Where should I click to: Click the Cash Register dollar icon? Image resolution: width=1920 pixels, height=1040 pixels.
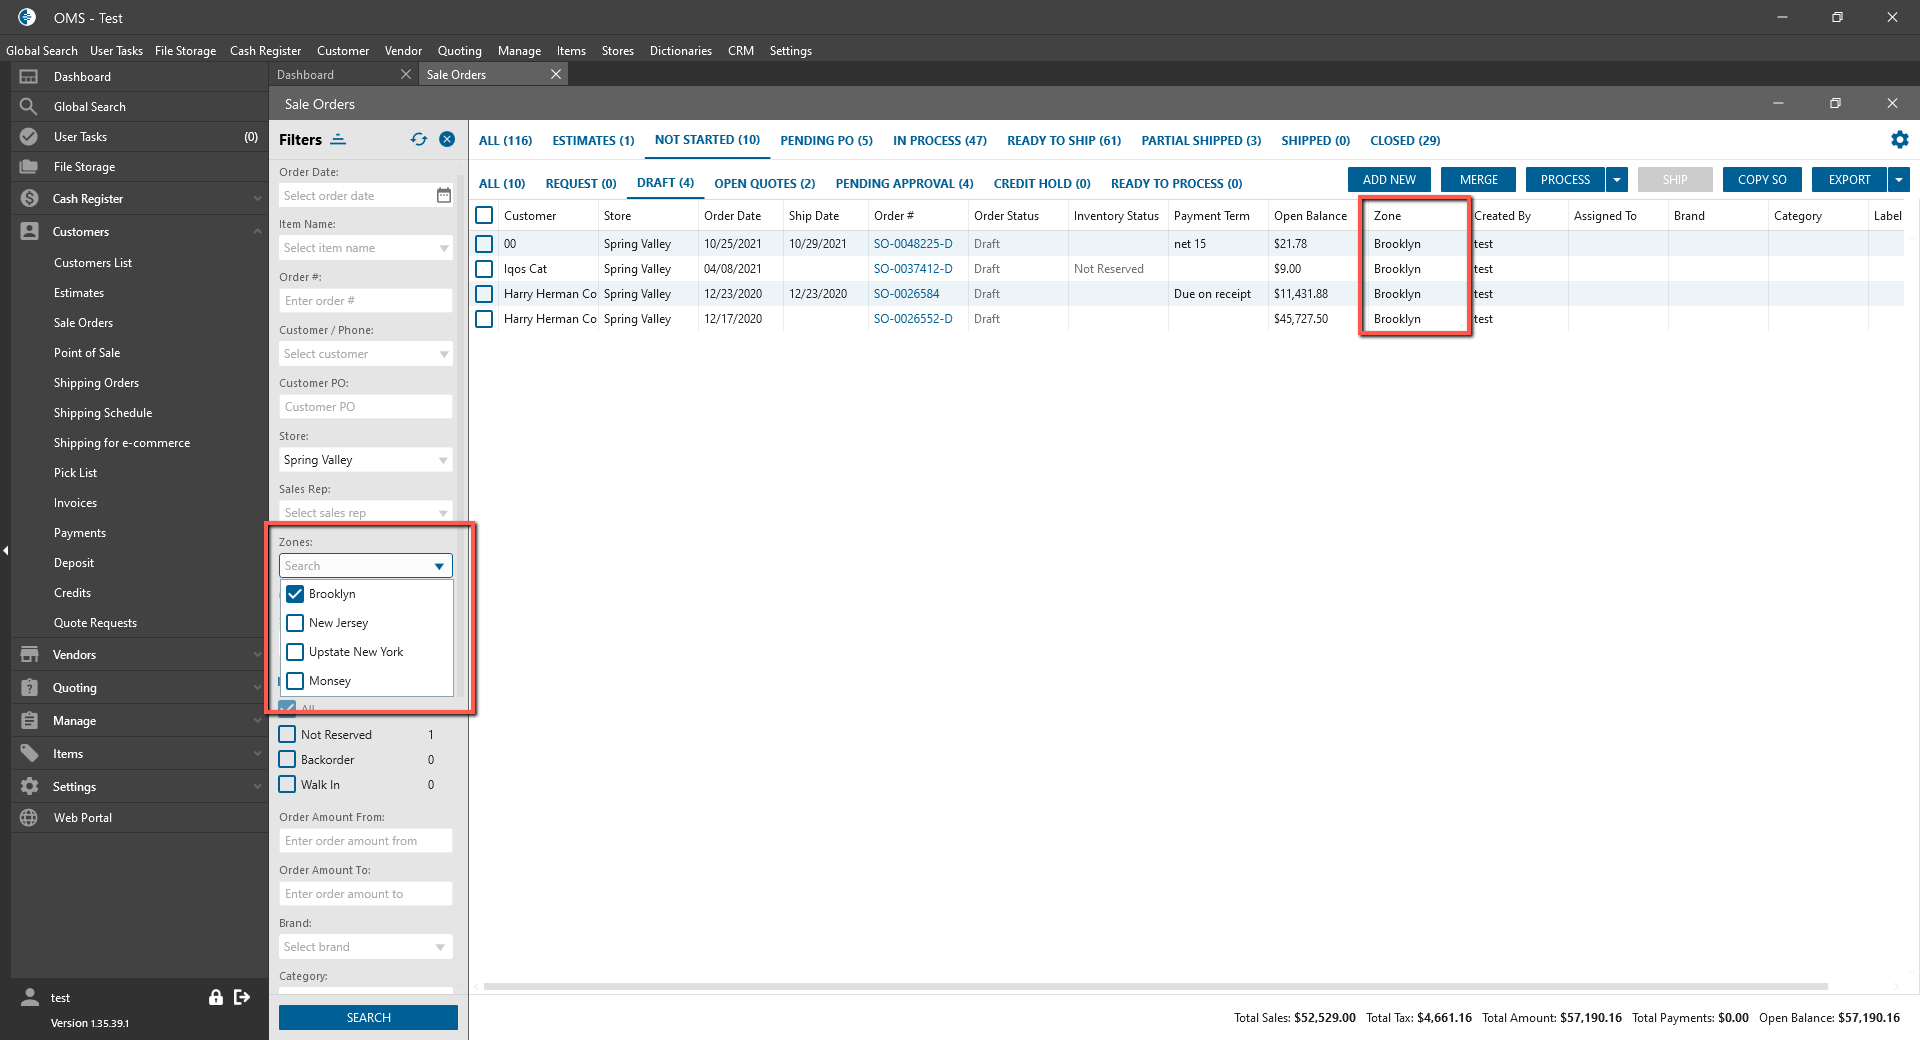pyautogui.click(x=29, y=199)
